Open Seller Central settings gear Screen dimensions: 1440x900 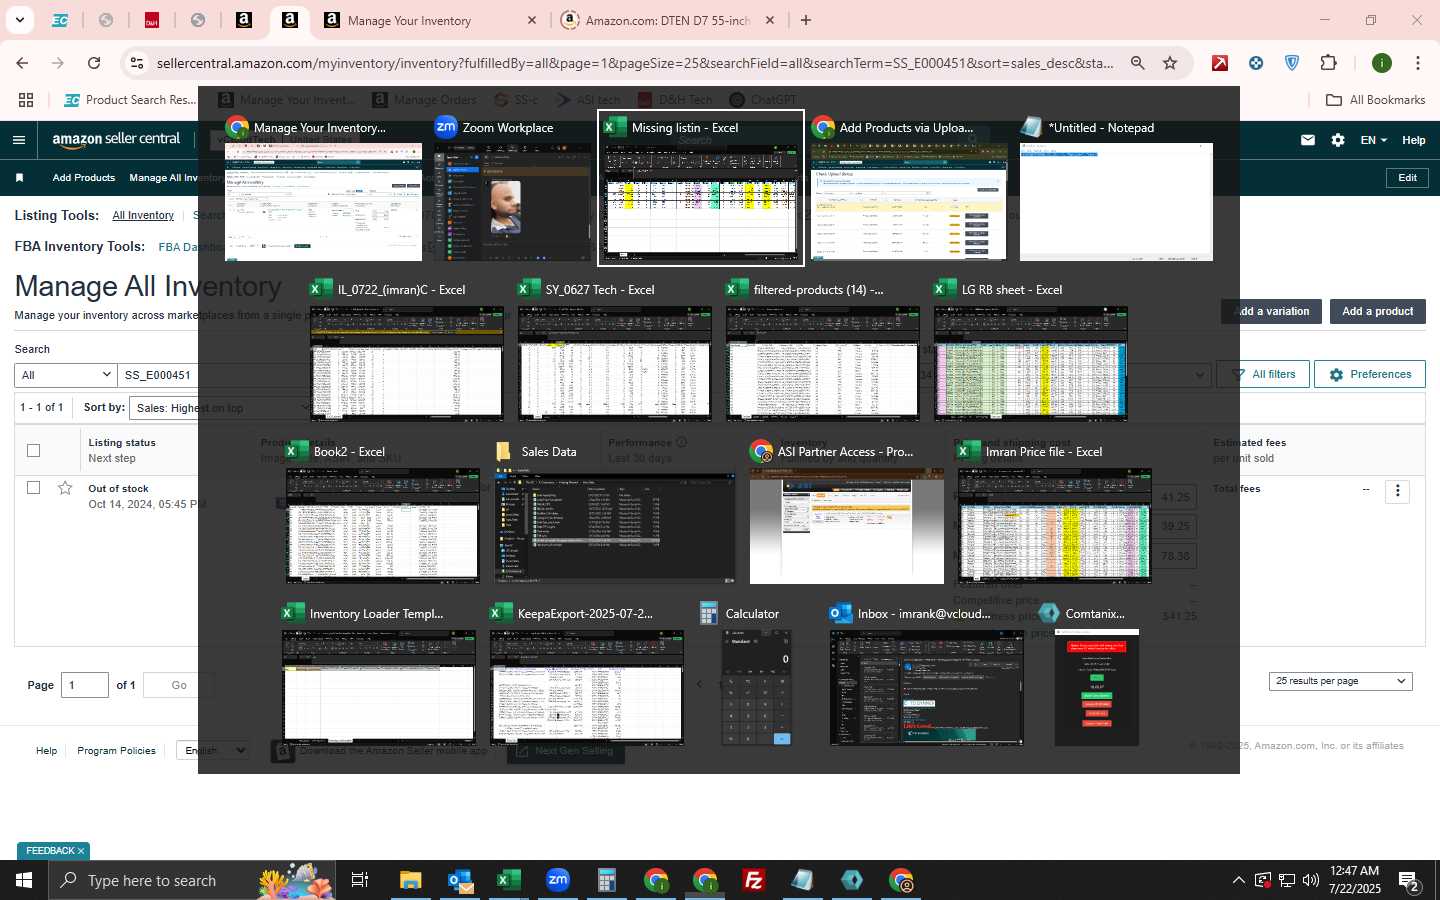click(1338, 140)
